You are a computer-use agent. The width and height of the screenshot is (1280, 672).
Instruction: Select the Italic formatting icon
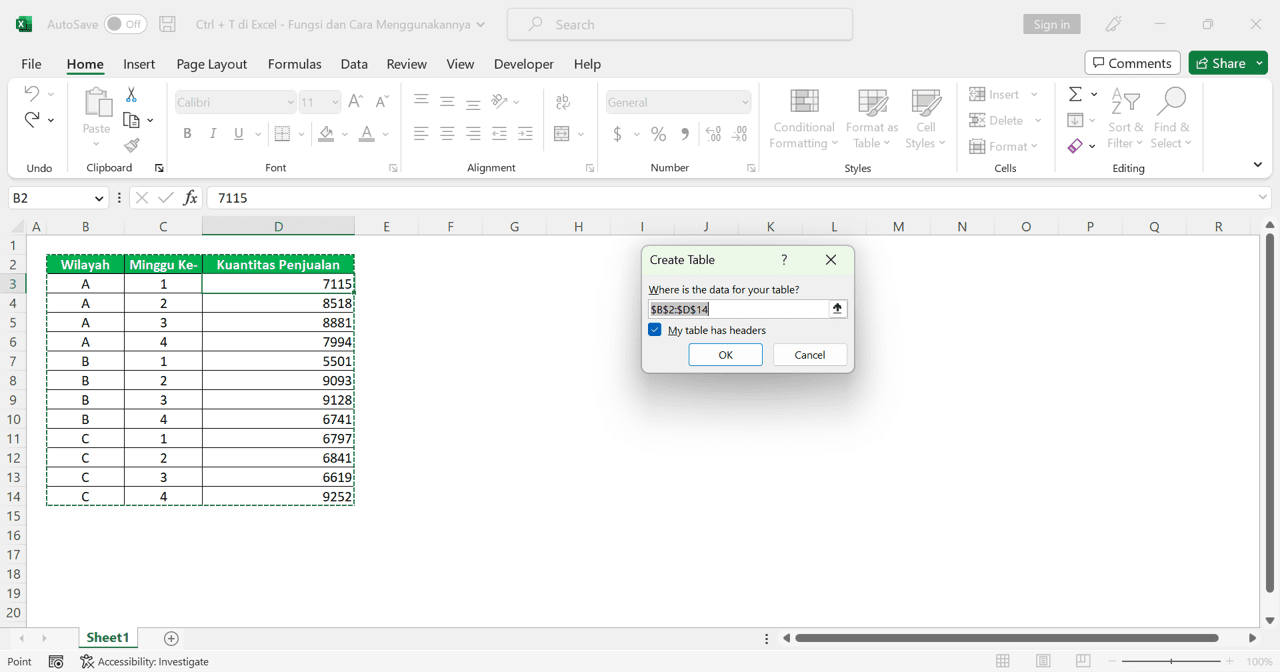click(211, 133)
